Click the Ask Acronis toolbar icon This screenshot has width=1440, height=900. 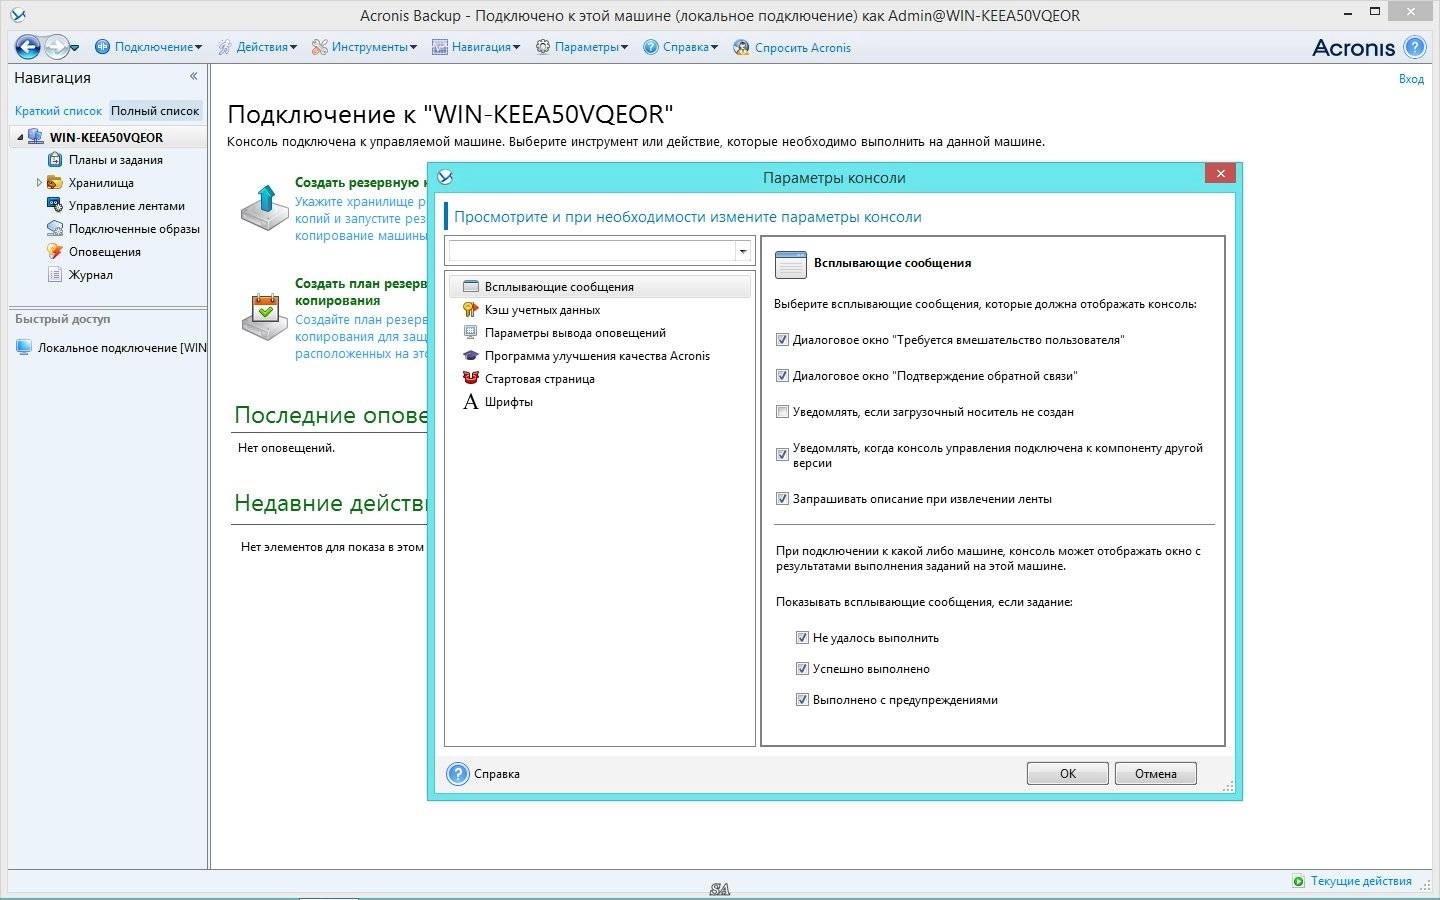pos(741,47)
